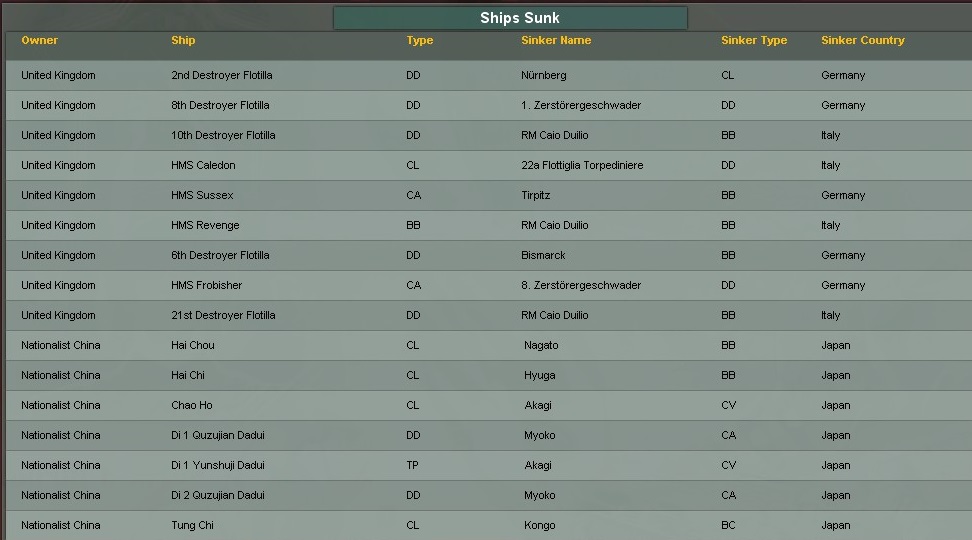
Task: Click the Sinker Name column header
Action: coord(555,41)
